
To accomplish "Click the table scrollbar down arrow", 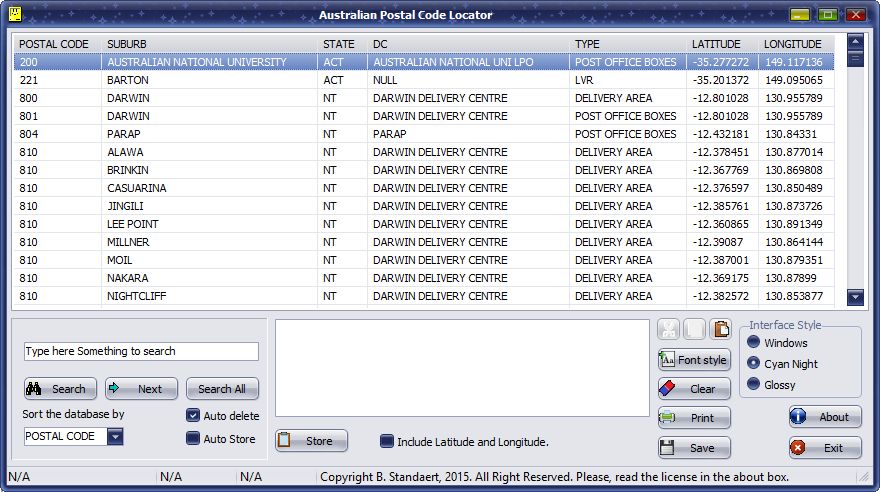I will [x=855, y=297].
